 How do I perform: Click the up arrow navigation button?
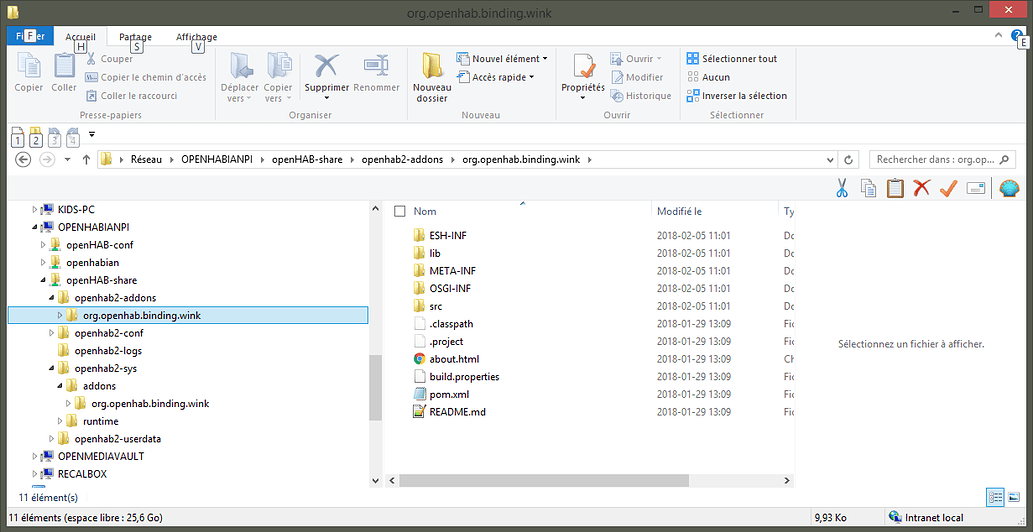point(87,160)
